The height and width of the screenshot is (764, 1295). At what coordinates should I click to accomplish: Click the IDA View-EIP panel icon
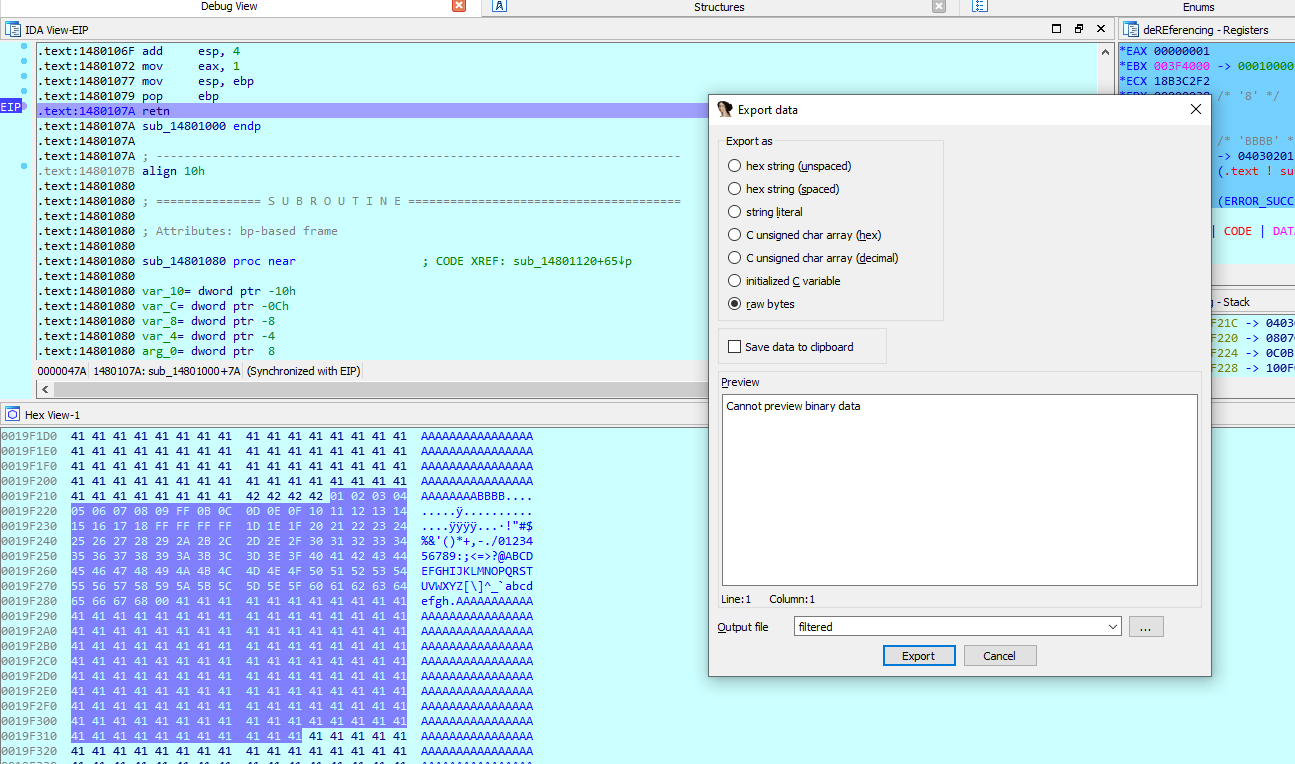pyautogui.click(x=13, y=30)
